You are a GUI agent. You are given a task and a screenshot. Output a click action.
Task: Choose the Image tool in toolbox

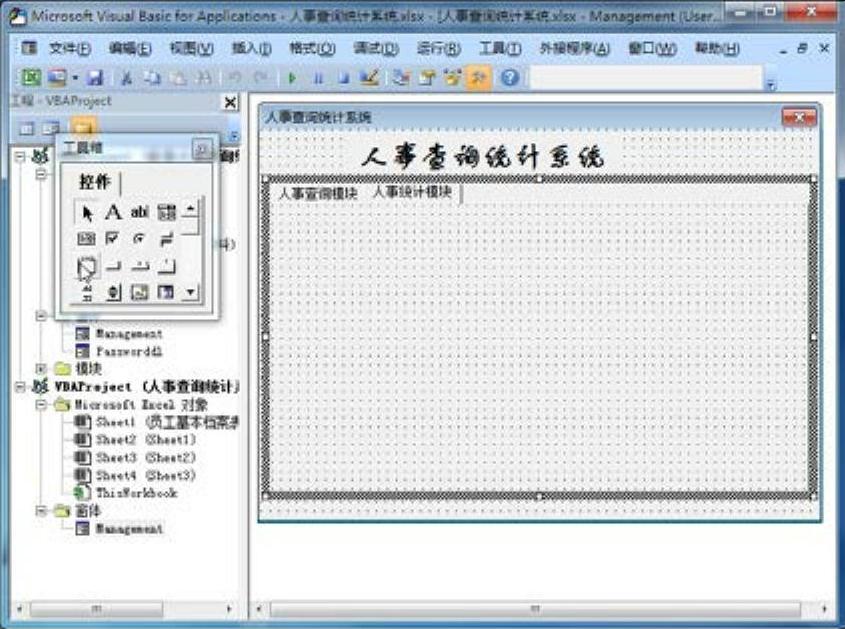point(140,293)
